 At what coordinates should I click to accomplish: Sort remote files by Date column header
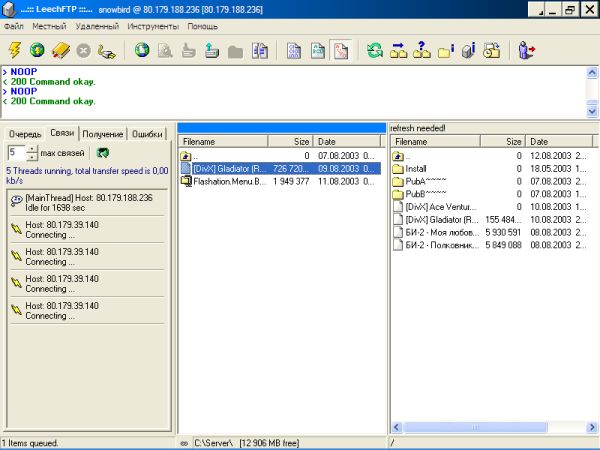540,142
